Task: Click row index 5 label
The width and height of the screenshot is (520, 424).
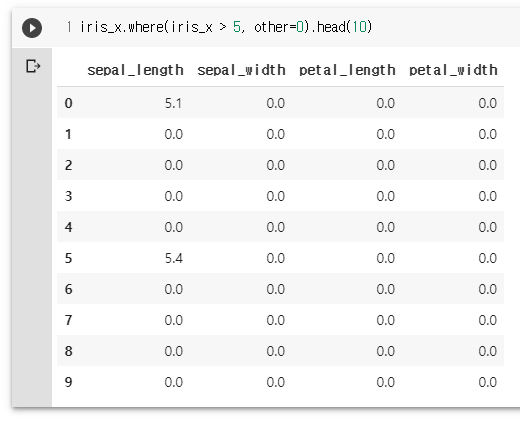Action: pos(68,258)
